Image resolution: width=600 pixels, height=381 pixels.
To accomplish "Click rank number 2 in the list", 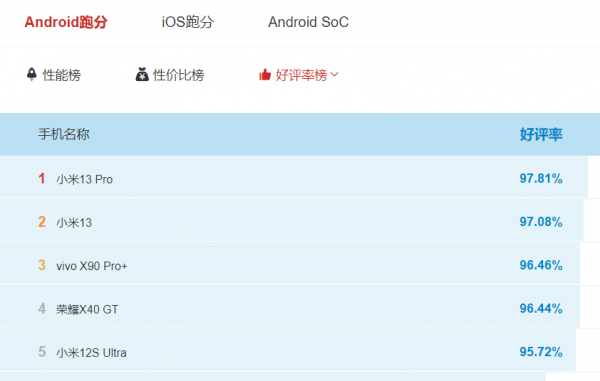I will [42, 221].
